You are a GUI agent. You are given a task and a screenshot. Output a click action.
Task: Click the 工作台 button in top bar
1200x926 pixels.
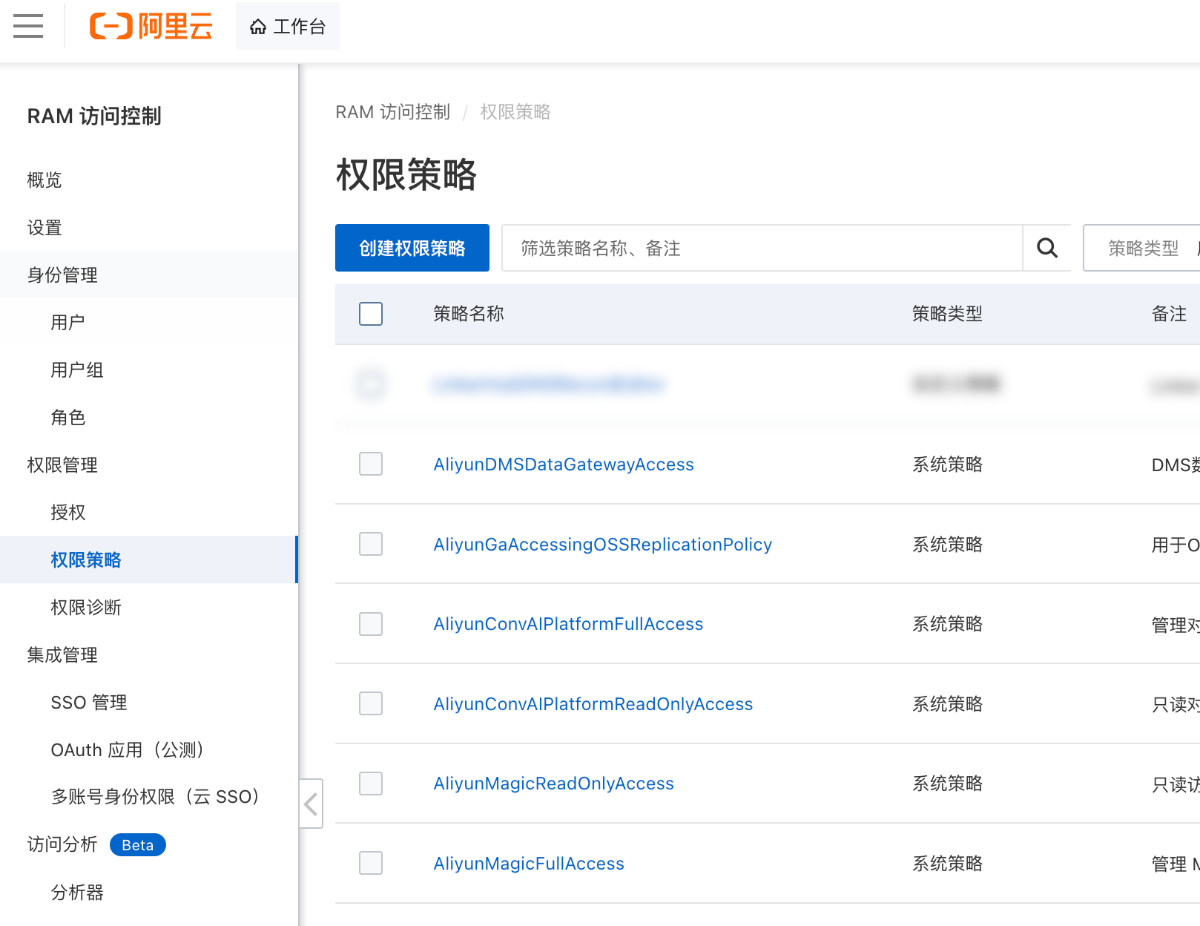pos(288,27)
